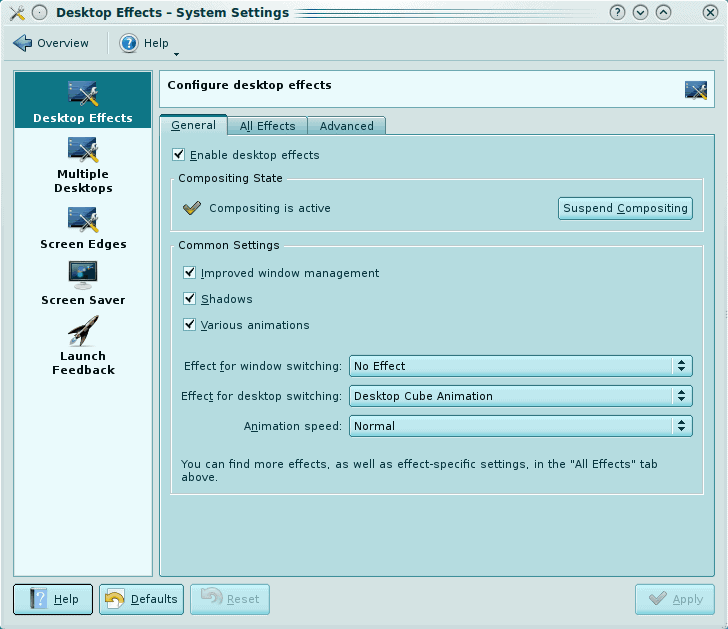Toggle Improved window management checkbox

189,272
